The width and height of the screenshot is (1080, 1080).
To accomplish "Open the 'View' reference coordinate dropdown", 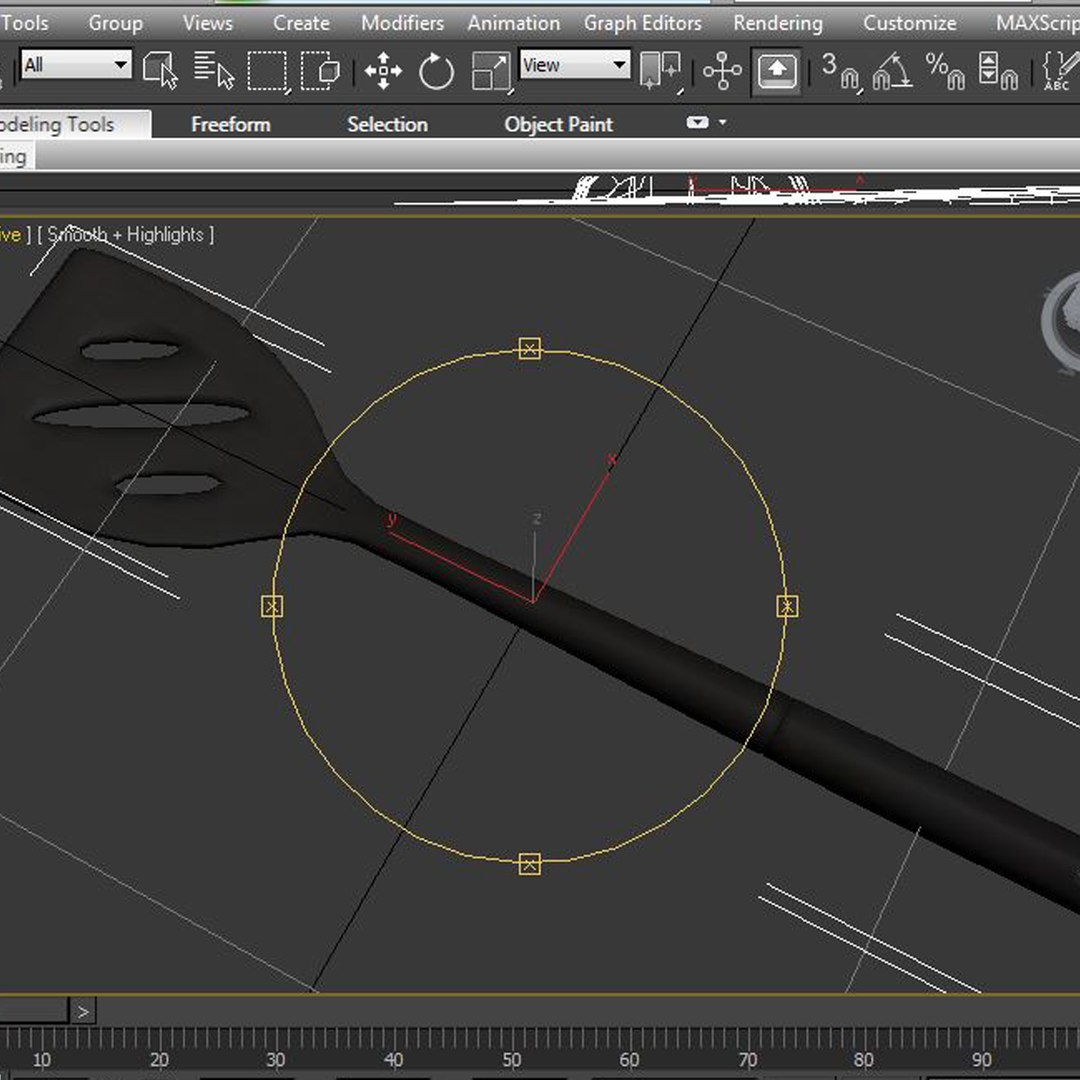I will (574, 65).
